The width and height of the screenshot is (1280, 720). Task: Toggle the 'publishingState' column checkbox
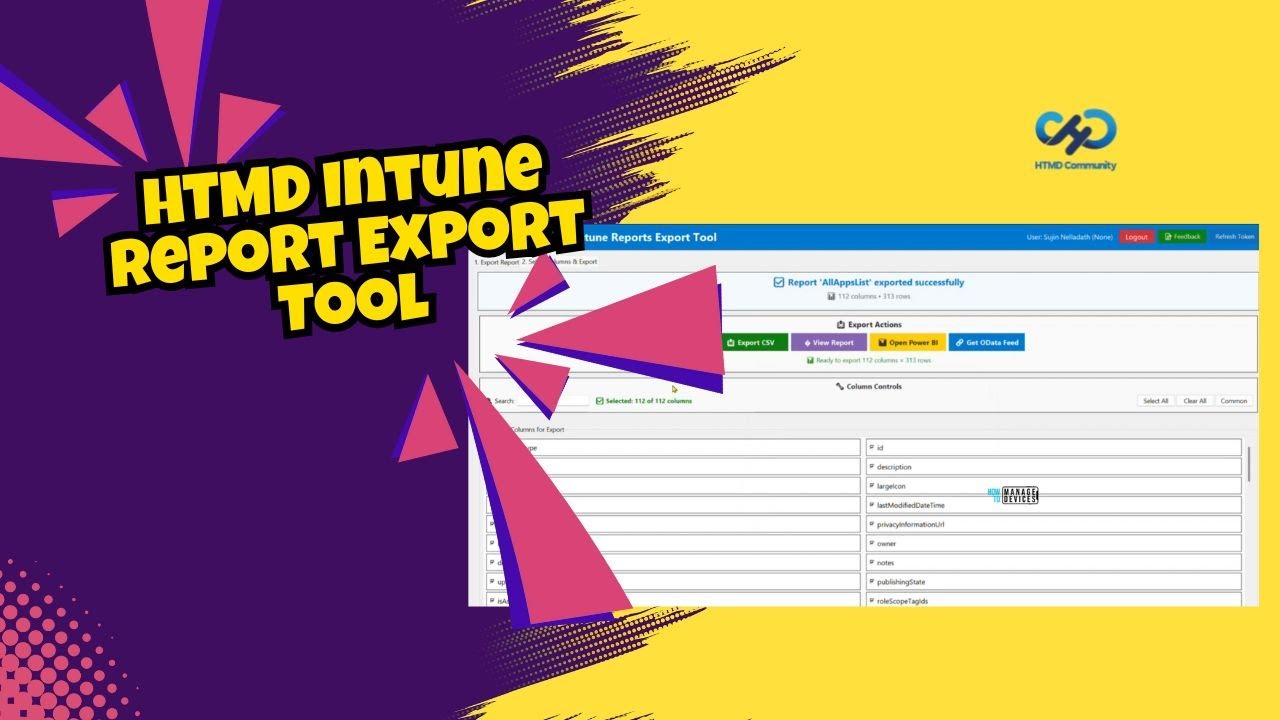coord(872,582)
